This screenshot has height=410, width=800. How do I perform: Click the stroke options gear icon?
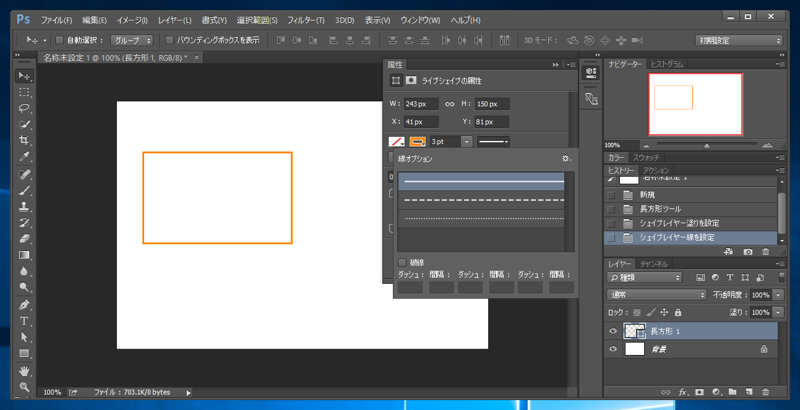tap(566, 159)
